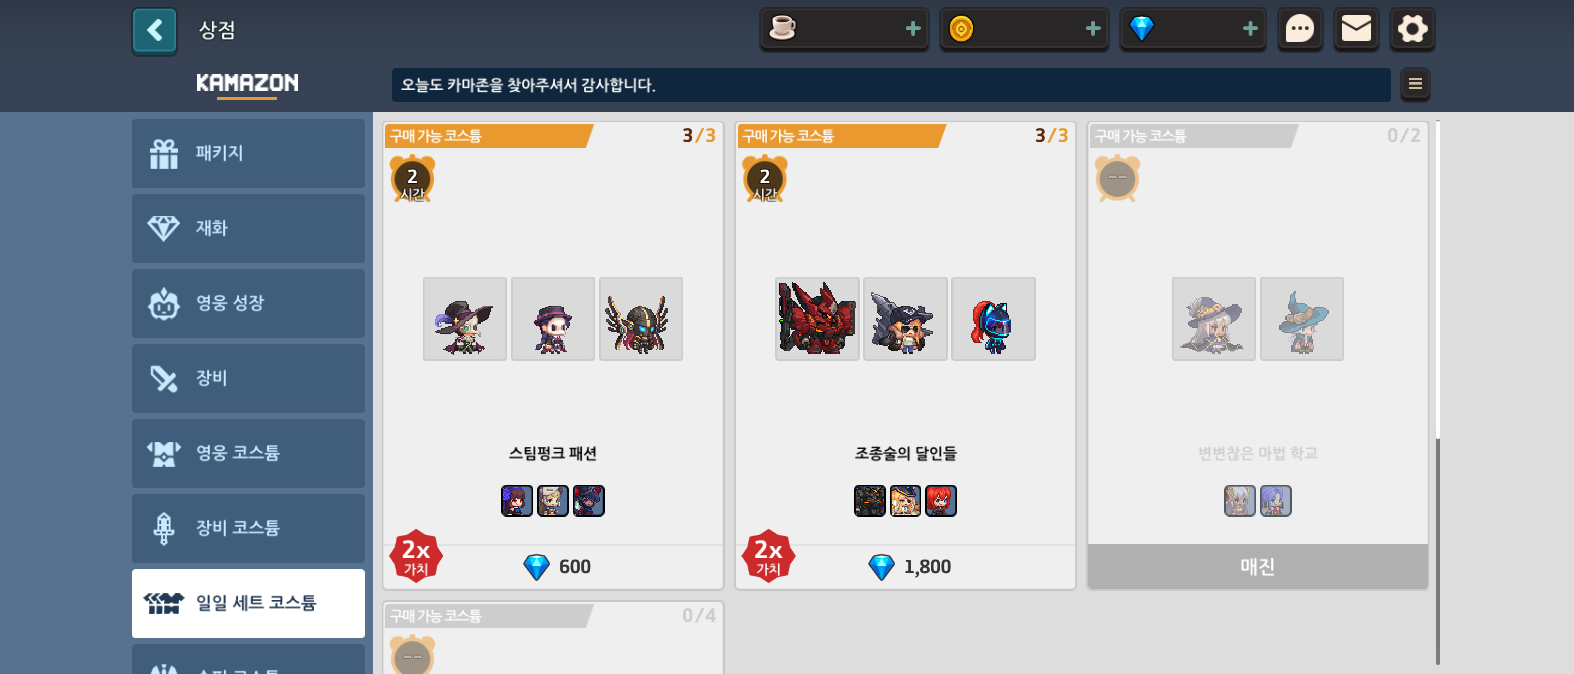The image size is (1574, 674).
Task: Open the chat speech bubble icon
Action: pyautogui.click(x=1300, y=29)
